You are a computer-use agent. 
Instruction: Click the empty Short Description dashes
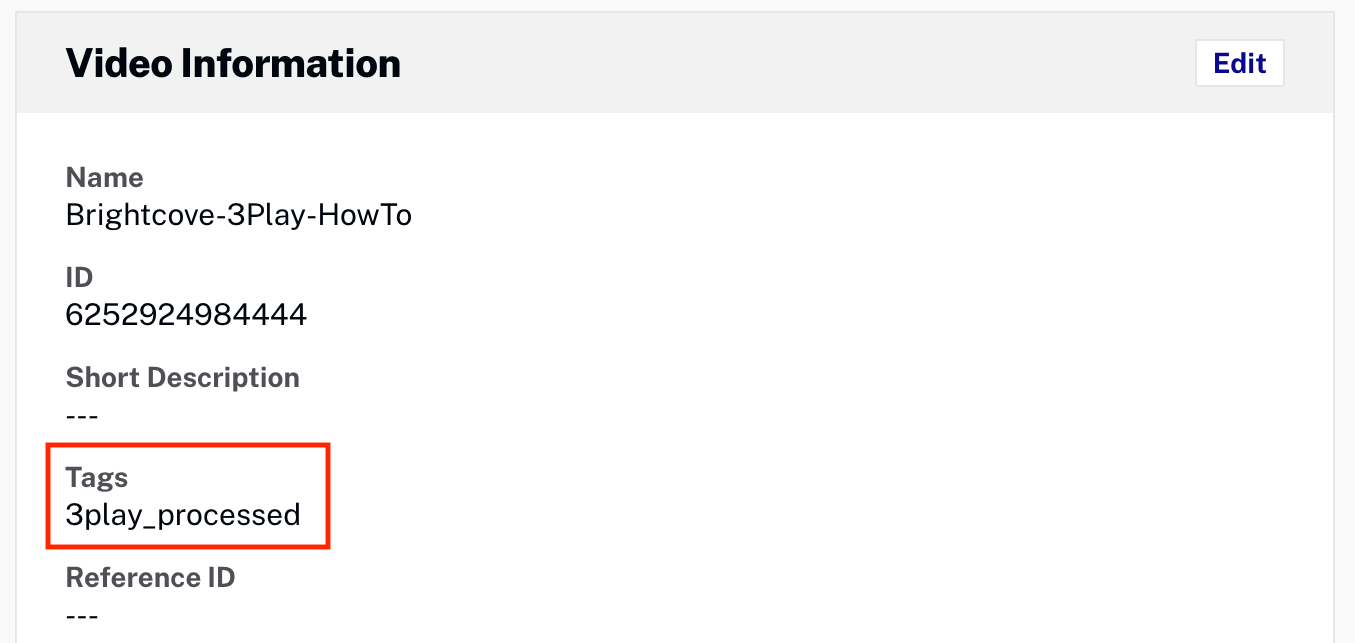(82, 416)
